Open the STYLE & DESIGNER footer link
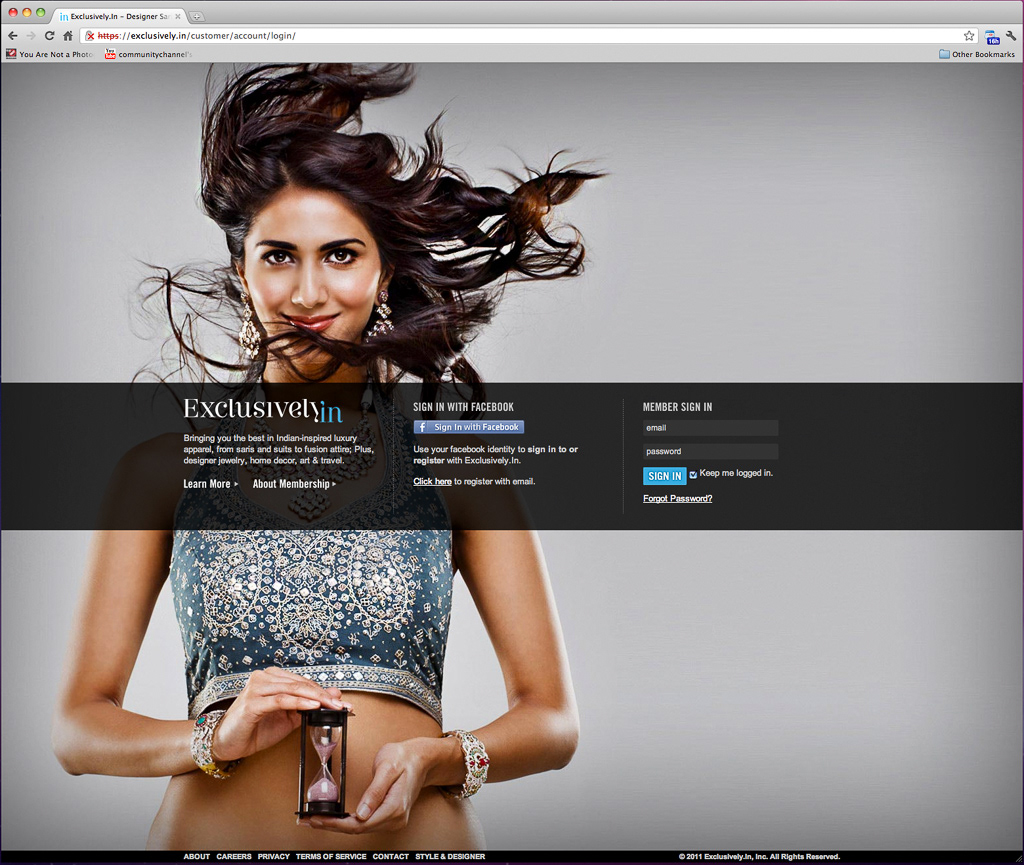The image size is (1024, 865). tap(450, 857)
